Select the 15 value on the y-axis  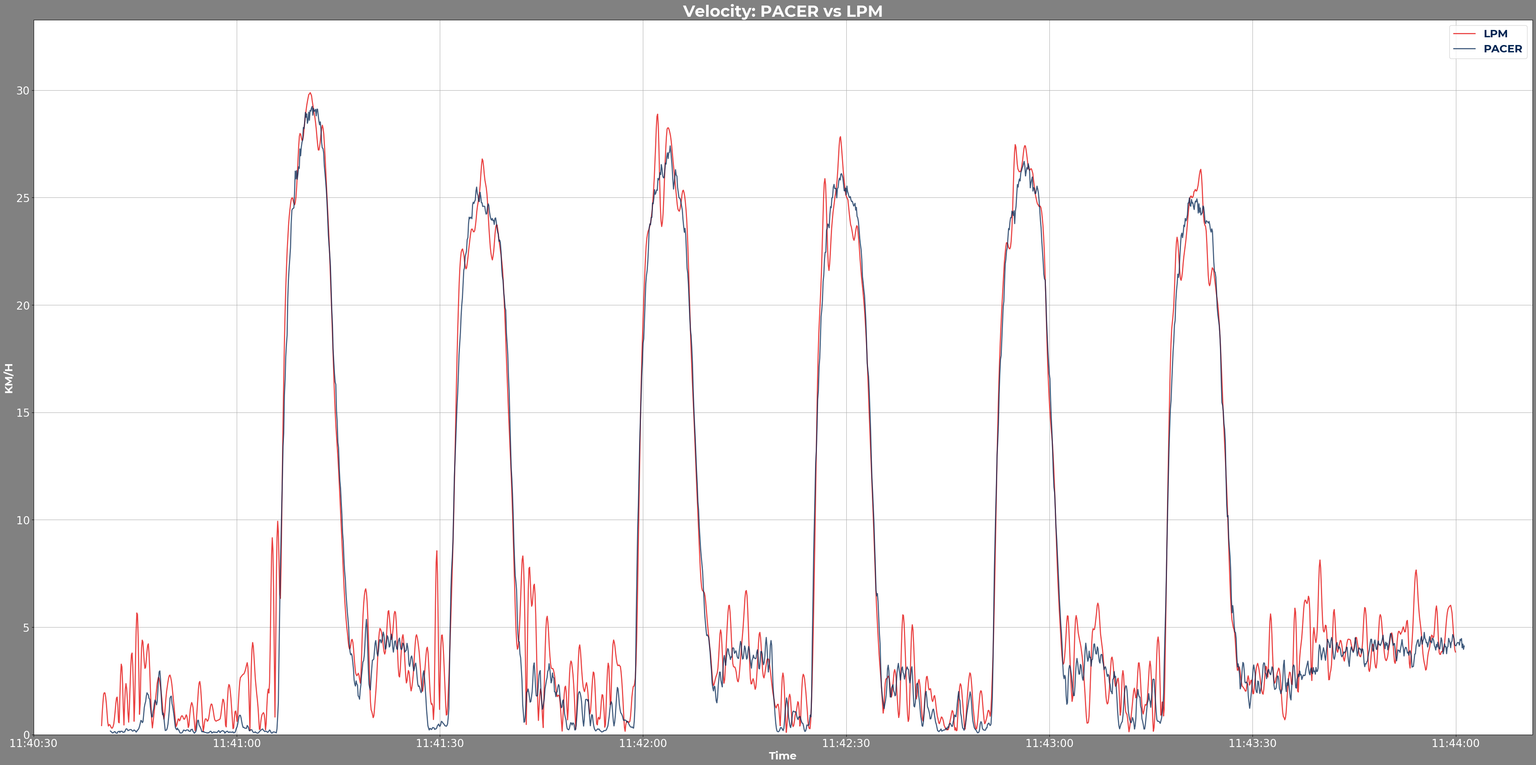pos(22,413)
